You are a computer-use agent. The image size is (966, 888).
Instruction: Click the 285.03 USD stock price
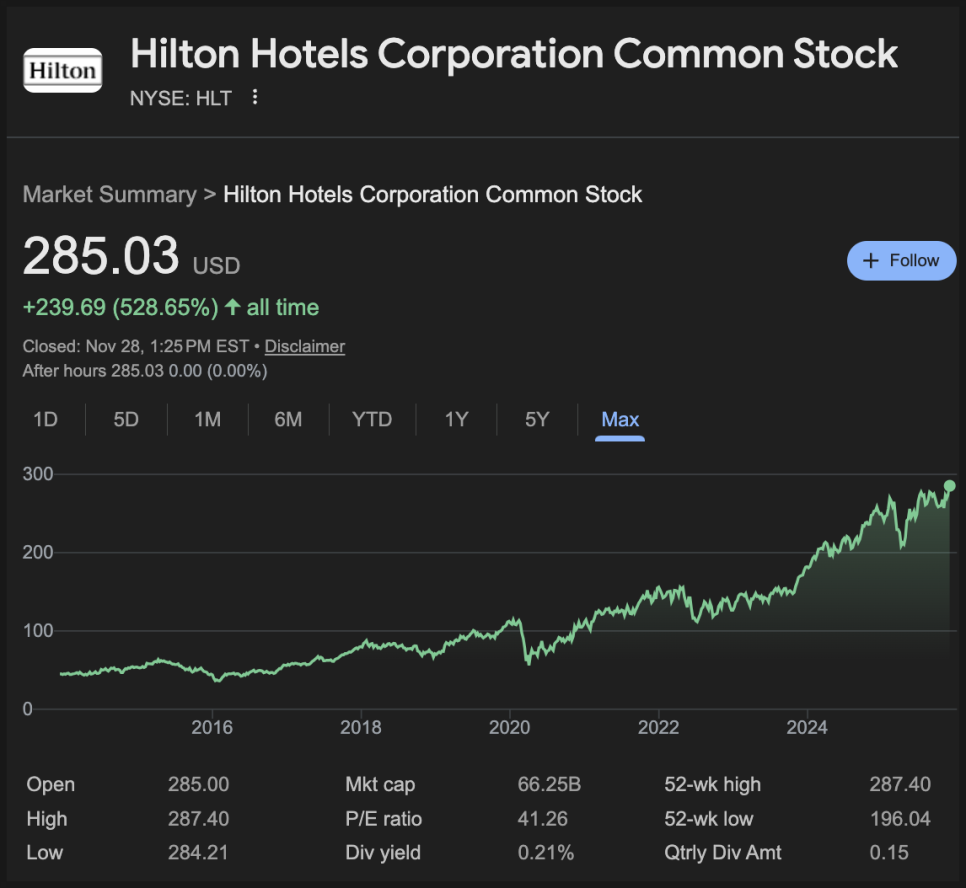pos(101,256)
